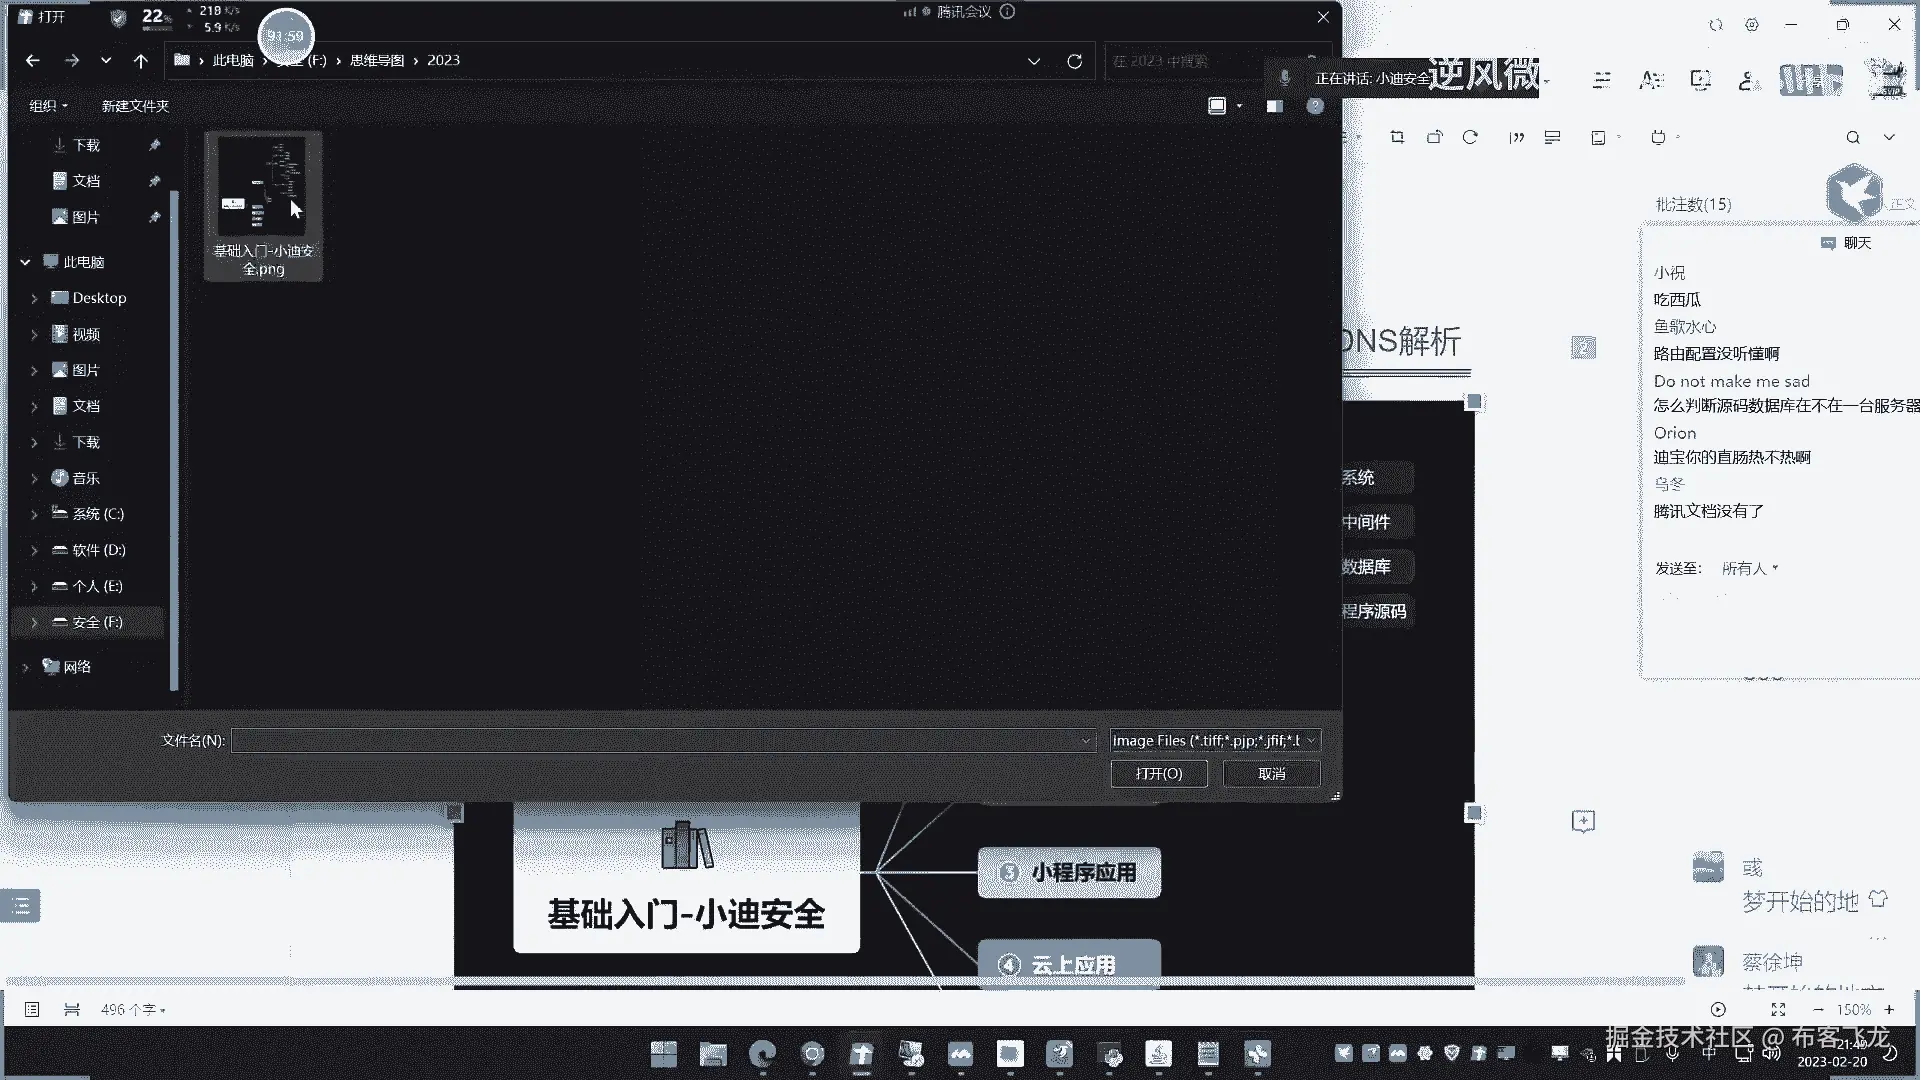The image size is (1920, 1080).
Task: Expand the 系统 (C:) drive node
Action: (x=34, y=514)
